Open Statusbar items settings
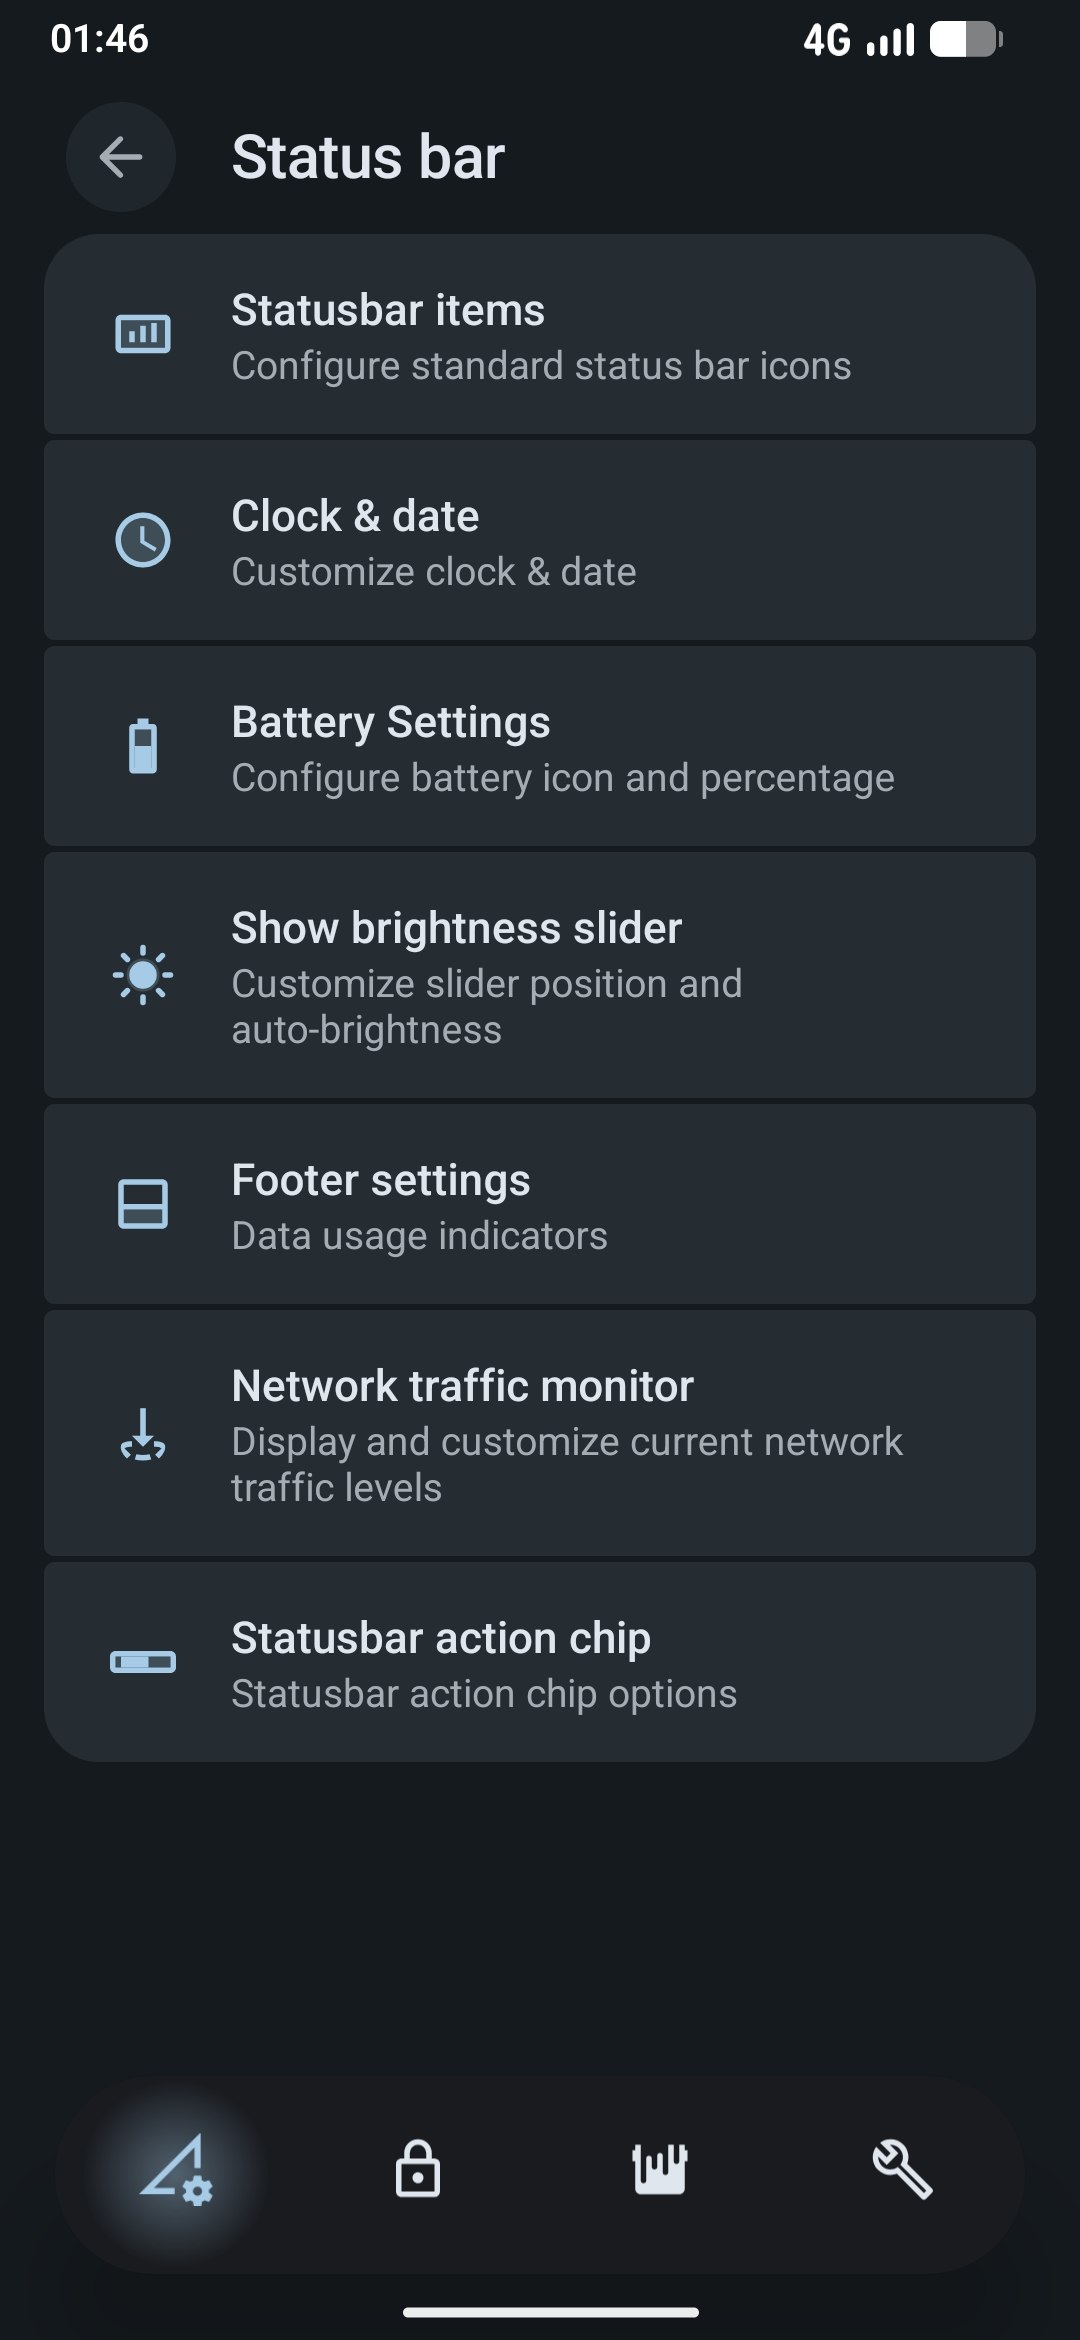 tap(540, 335)
